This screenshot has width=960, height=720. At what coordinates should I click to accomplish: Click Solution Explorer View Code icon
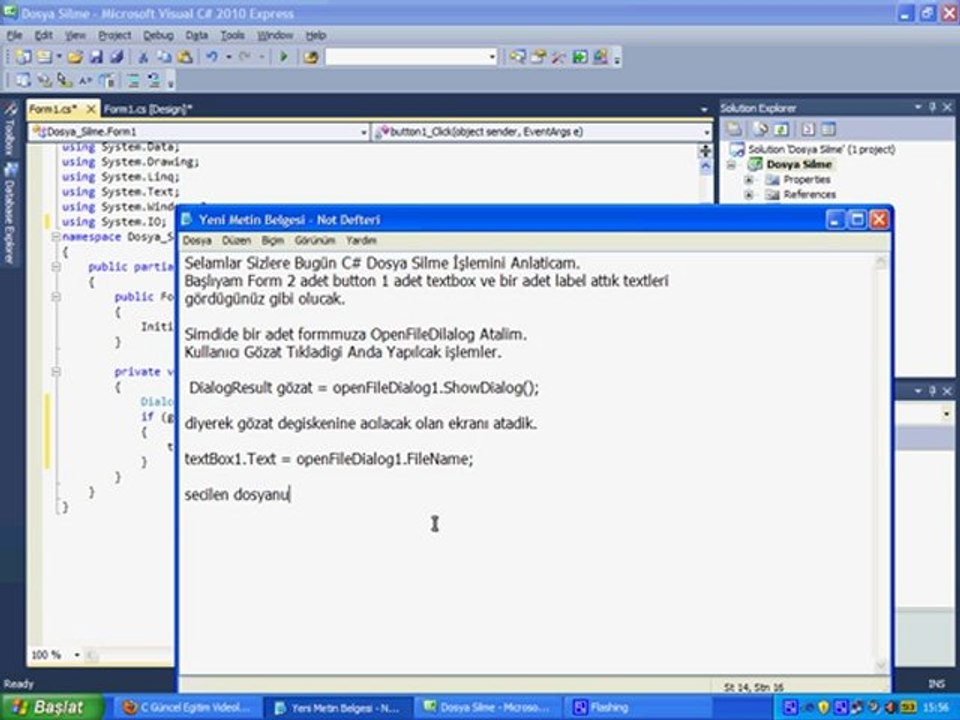click(x=808, y=129)
